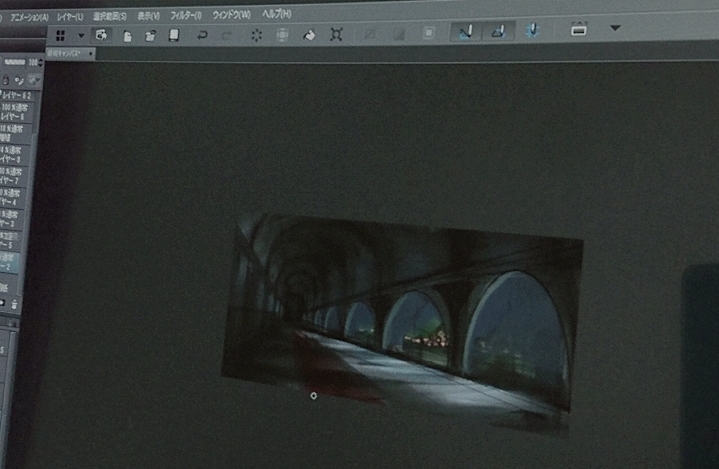Select layer レイヤー 6 2
719x469 pixels.
click(x=18, y=96)
